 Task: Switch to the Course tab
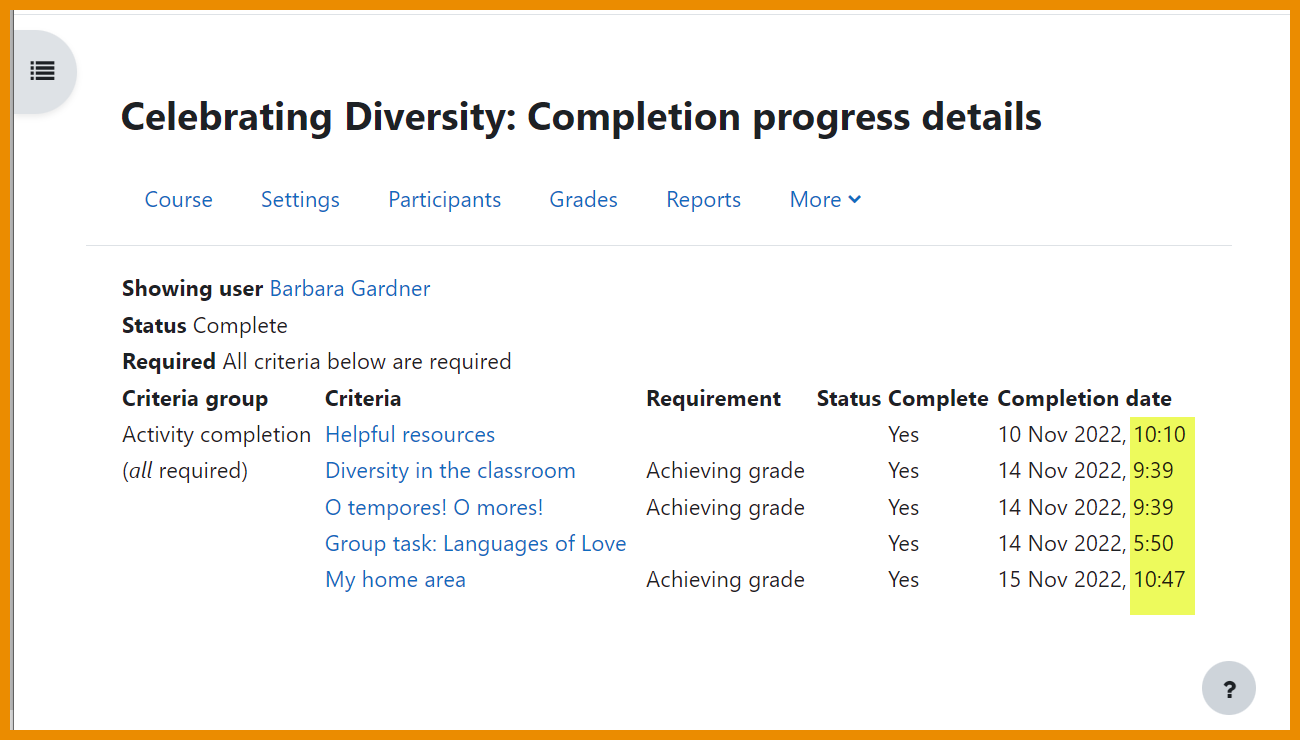[x=178, y=199]
